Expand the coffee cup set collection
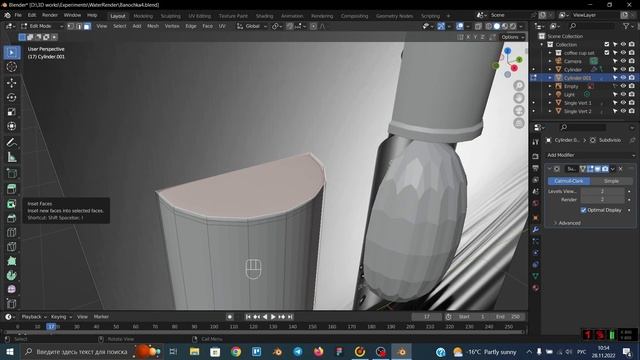Image resolution: width=640 pixels, height=360 pixels. [x=550, y=53]
